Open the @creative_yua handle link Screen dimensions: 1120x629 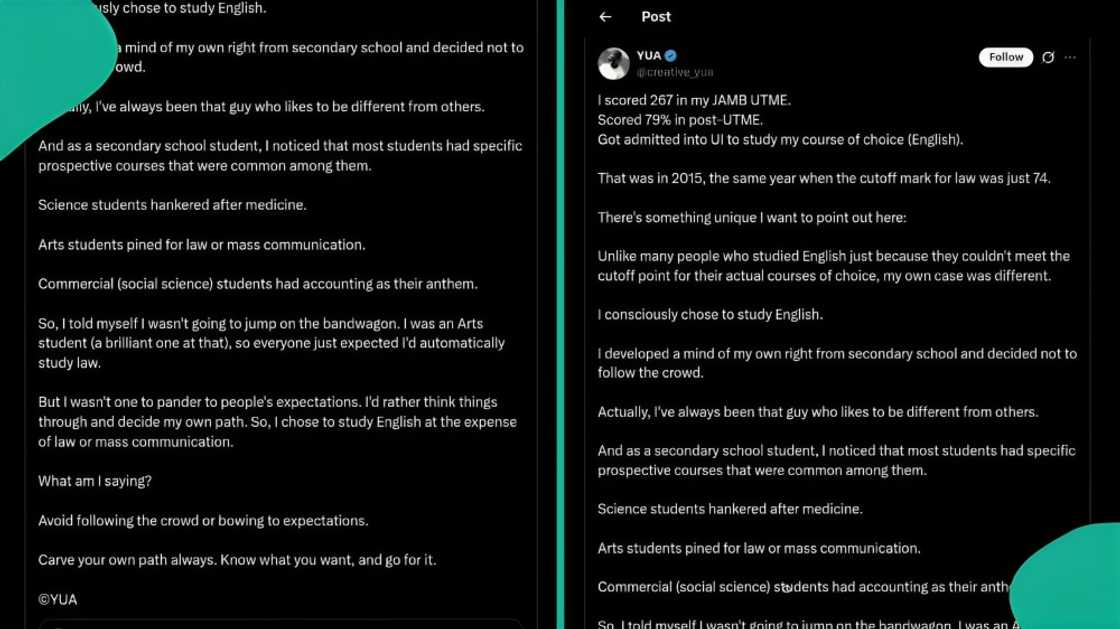click(x=675, y=72)
